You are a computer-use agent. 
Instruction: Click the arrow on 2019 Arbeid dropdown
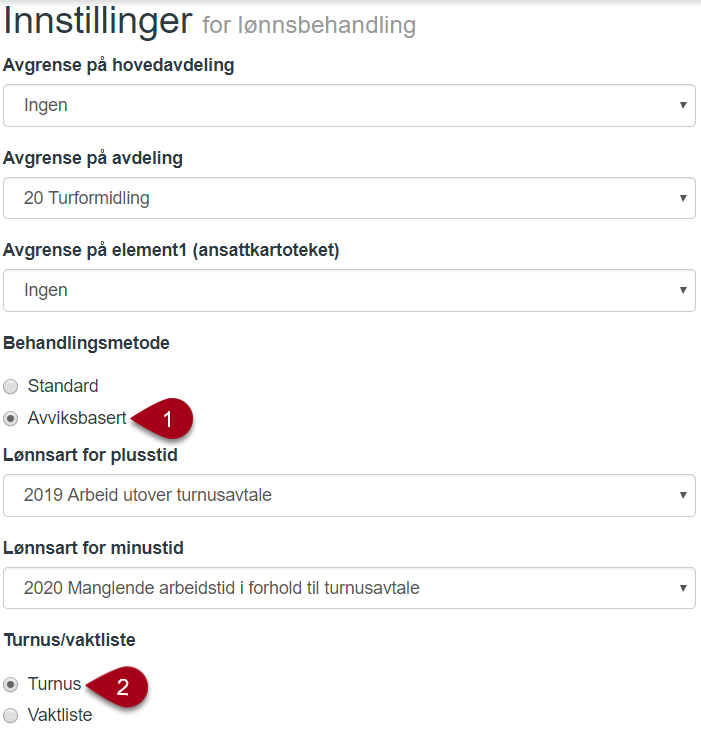point(683,495)
